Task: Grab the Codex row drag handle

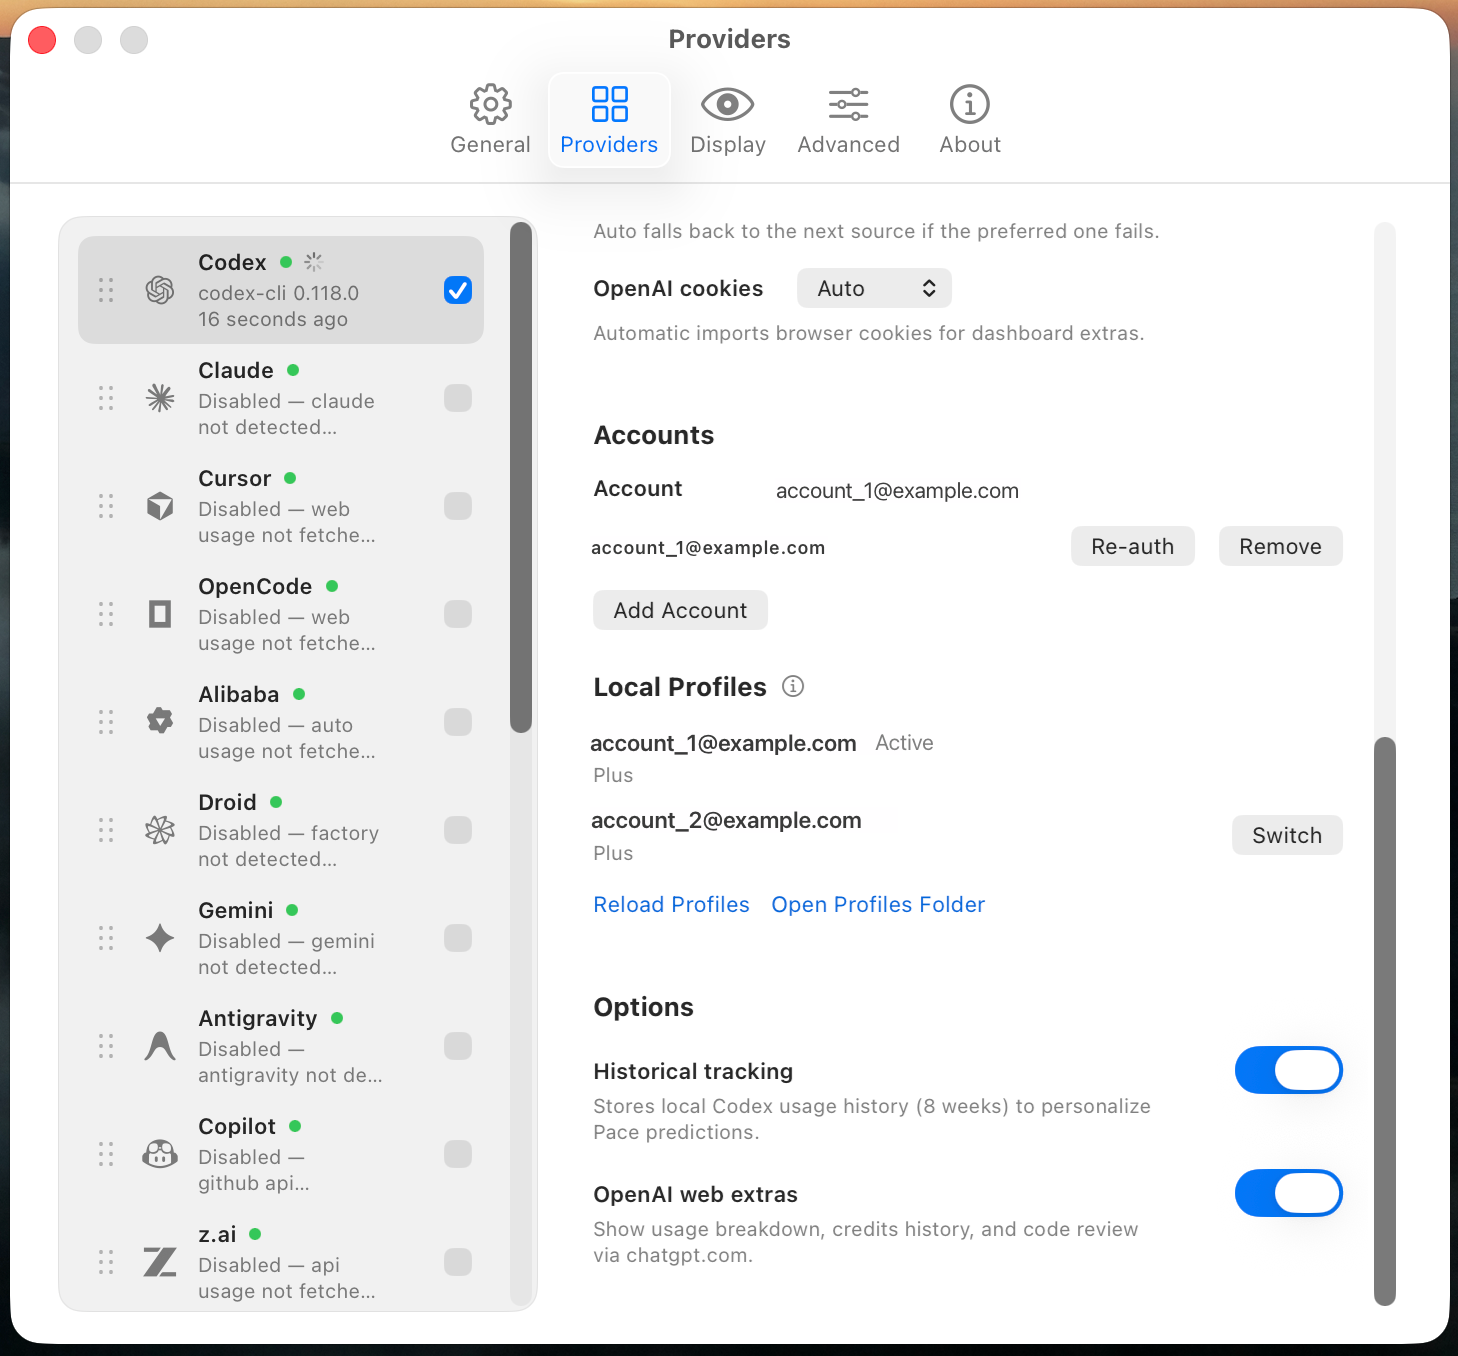Action: pos(106,290)
